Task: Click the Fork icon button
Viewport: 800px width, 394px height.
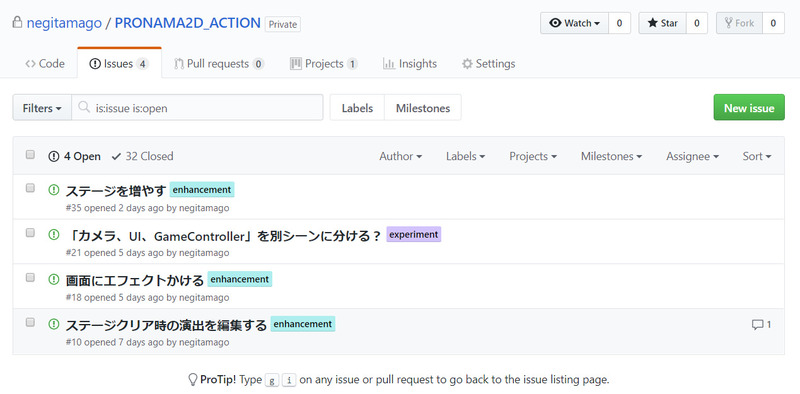Action: pyautogui.click(x=739, y=23)
